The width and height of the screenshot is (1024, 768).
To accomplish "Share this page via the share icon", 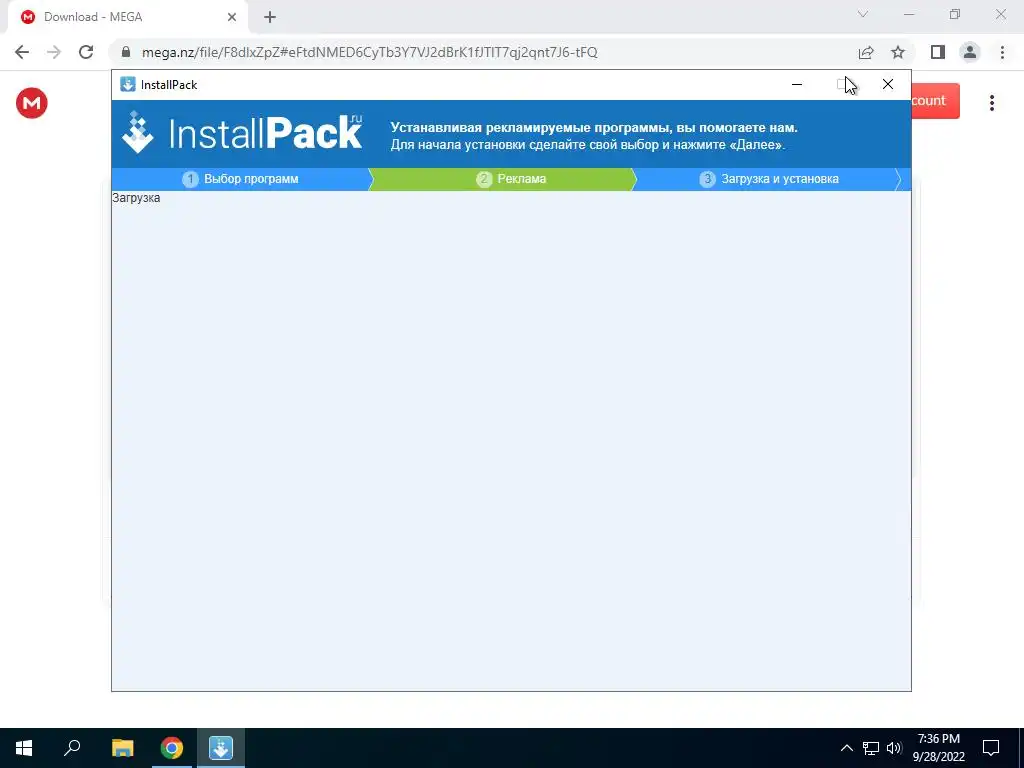I will tap(866, 52).
